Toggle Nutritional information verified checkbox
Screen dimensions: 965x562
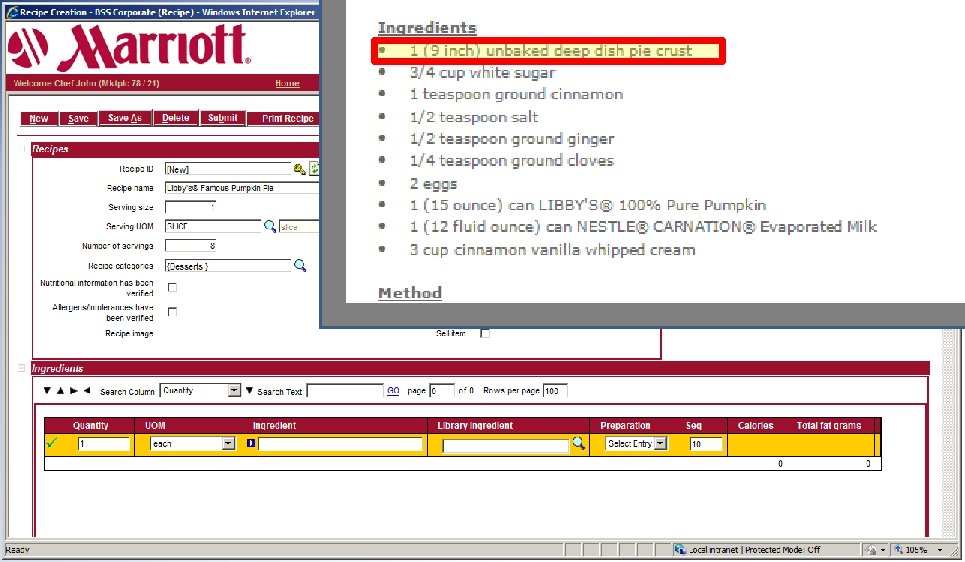pos(172,287)
